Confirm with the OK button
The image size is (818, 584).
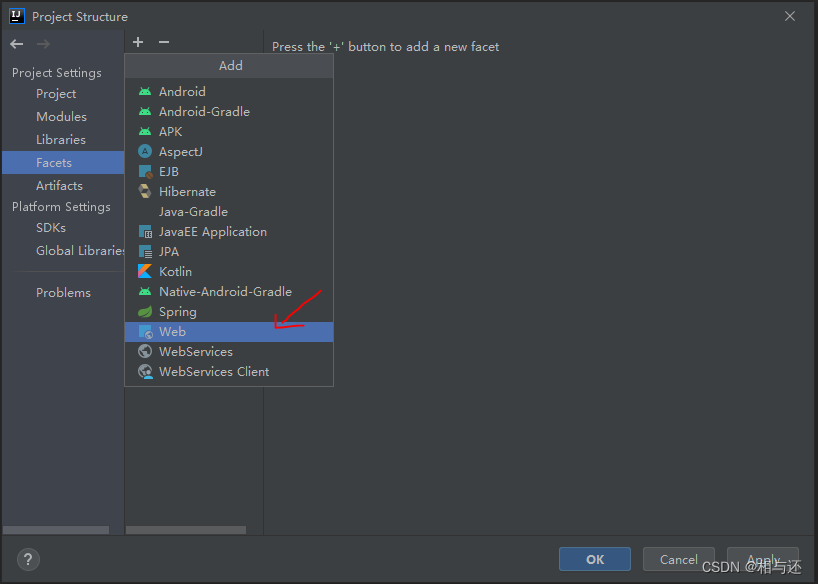[595, 559]
